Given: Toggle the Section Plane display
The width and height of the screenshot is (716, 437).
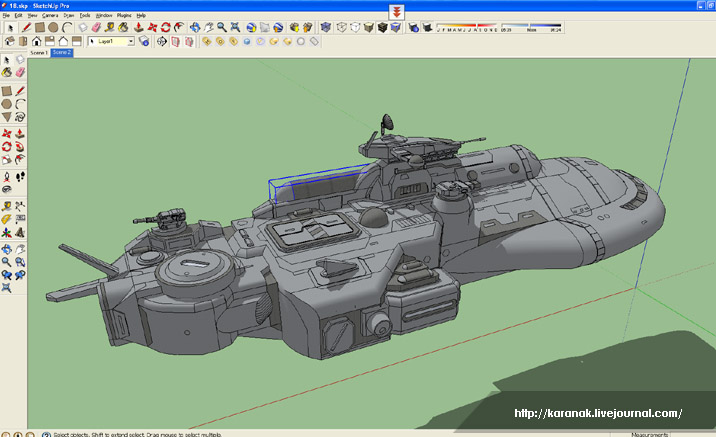Looking at the screenshot, I should click(176, 42).
